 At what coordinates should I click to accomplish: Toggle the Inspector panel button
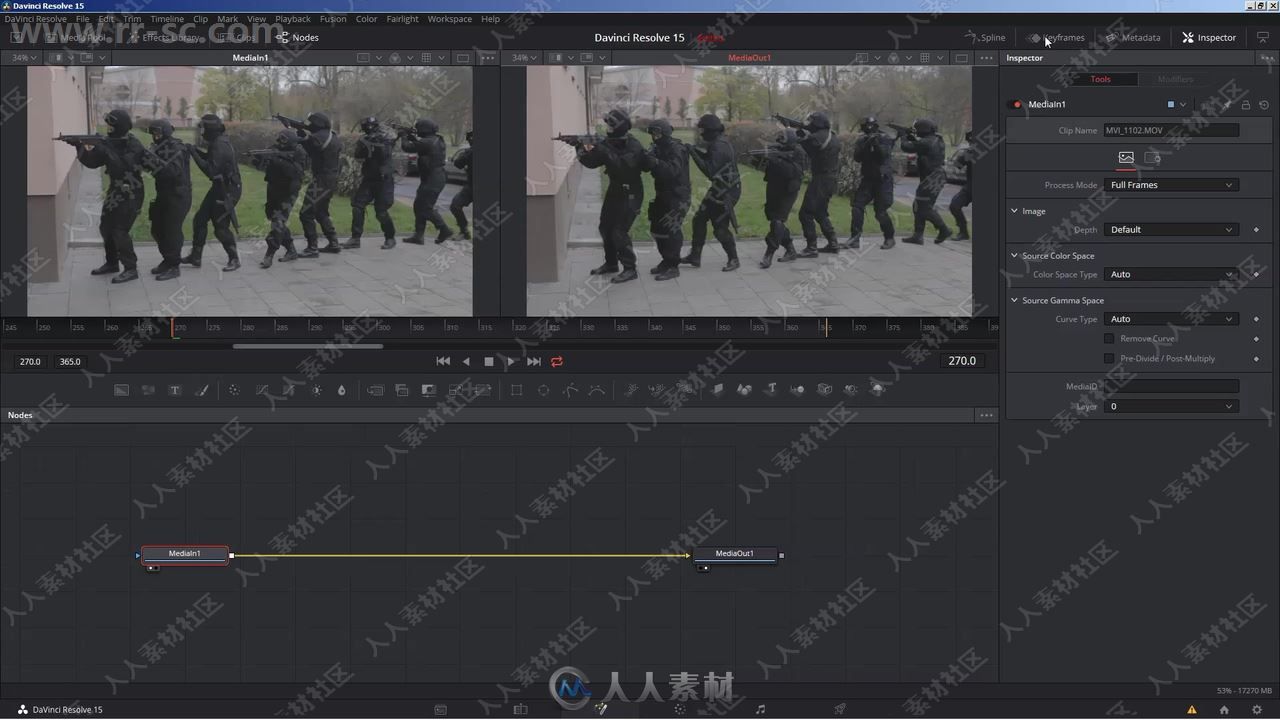(x=1209, y=38)
